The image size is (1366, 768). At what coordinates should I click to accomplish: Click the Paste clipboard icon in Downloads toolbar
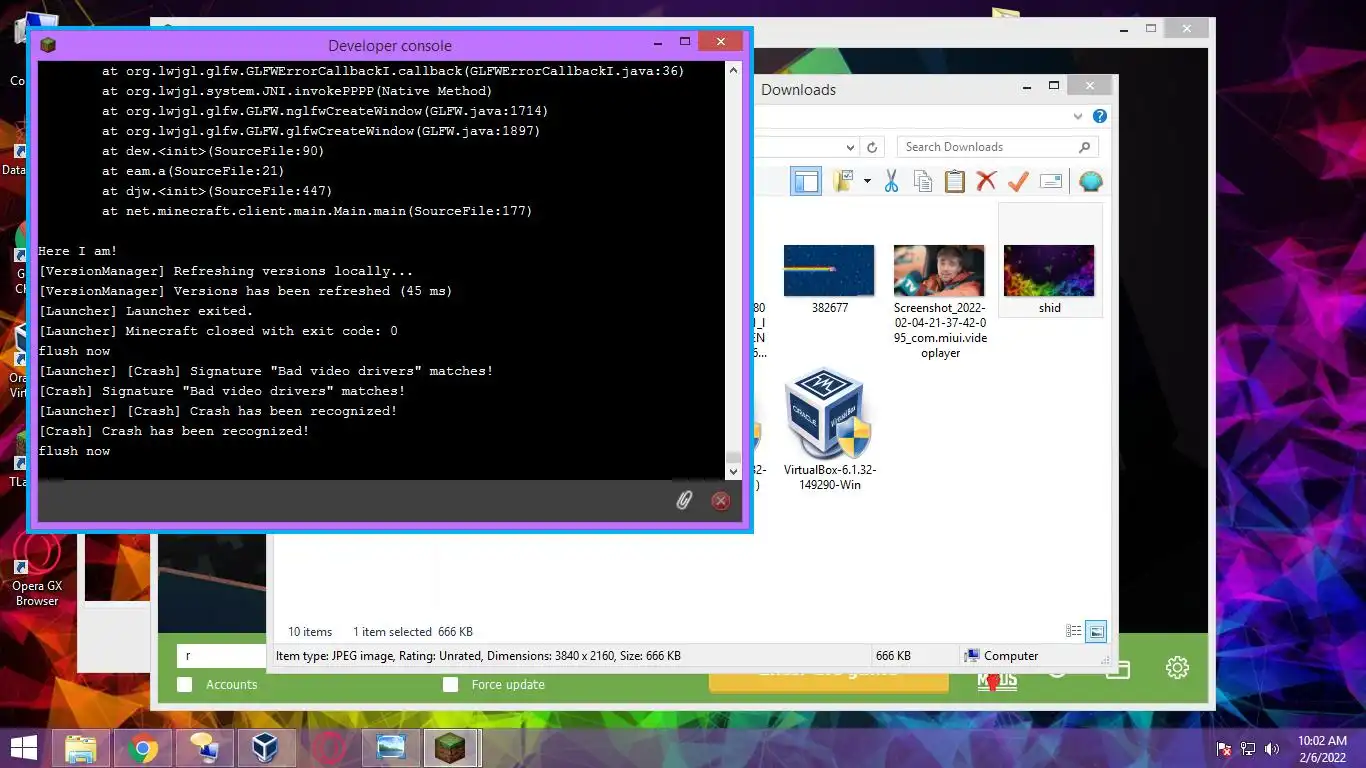coord(955,181)
